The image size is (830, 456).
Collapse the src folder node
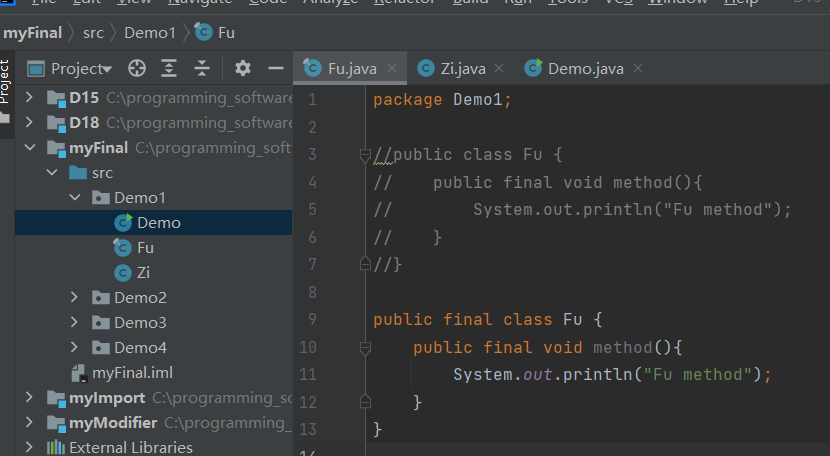[x=52, y=173]
